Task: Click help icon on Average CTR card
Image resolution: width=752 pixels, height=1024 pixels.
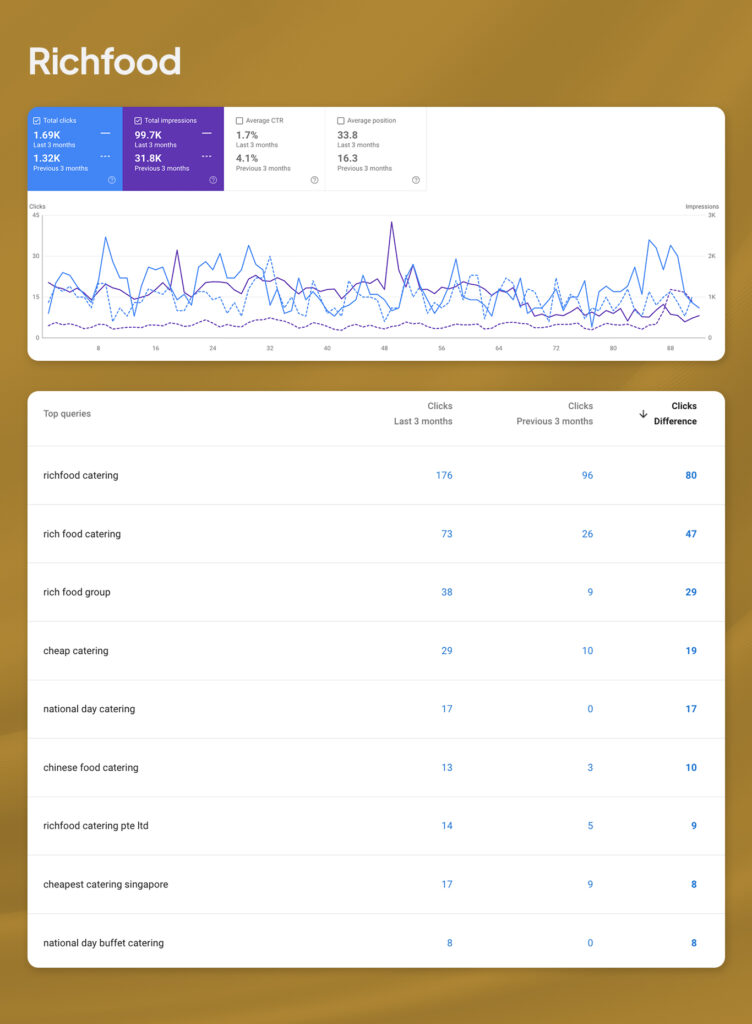Action: pyautogui.click(x=314, y=180)
